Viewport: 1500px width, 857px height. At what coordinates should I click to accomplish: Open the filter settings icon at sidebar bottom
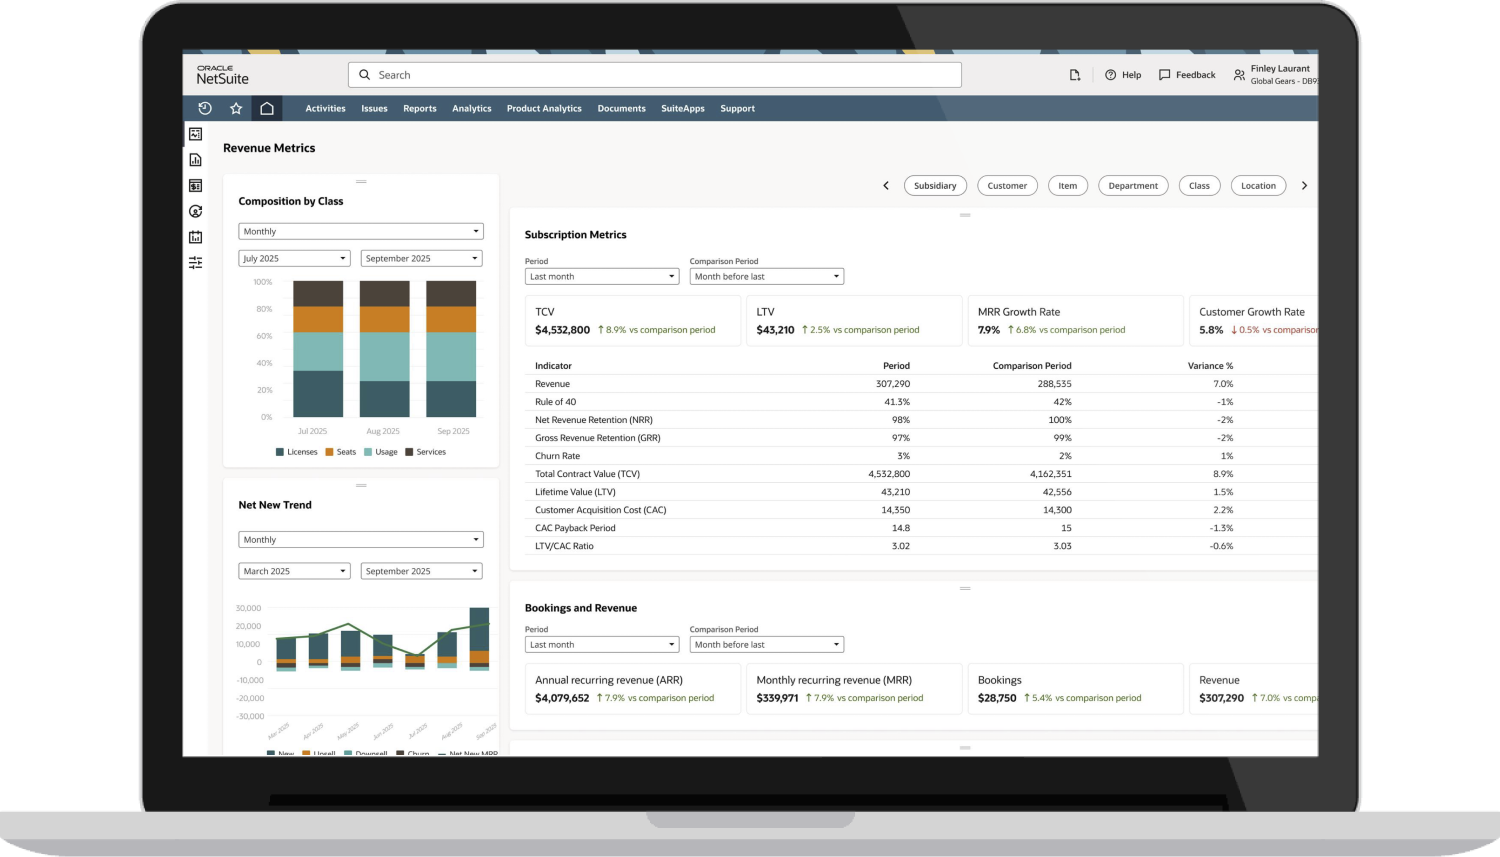pos(195,262)
